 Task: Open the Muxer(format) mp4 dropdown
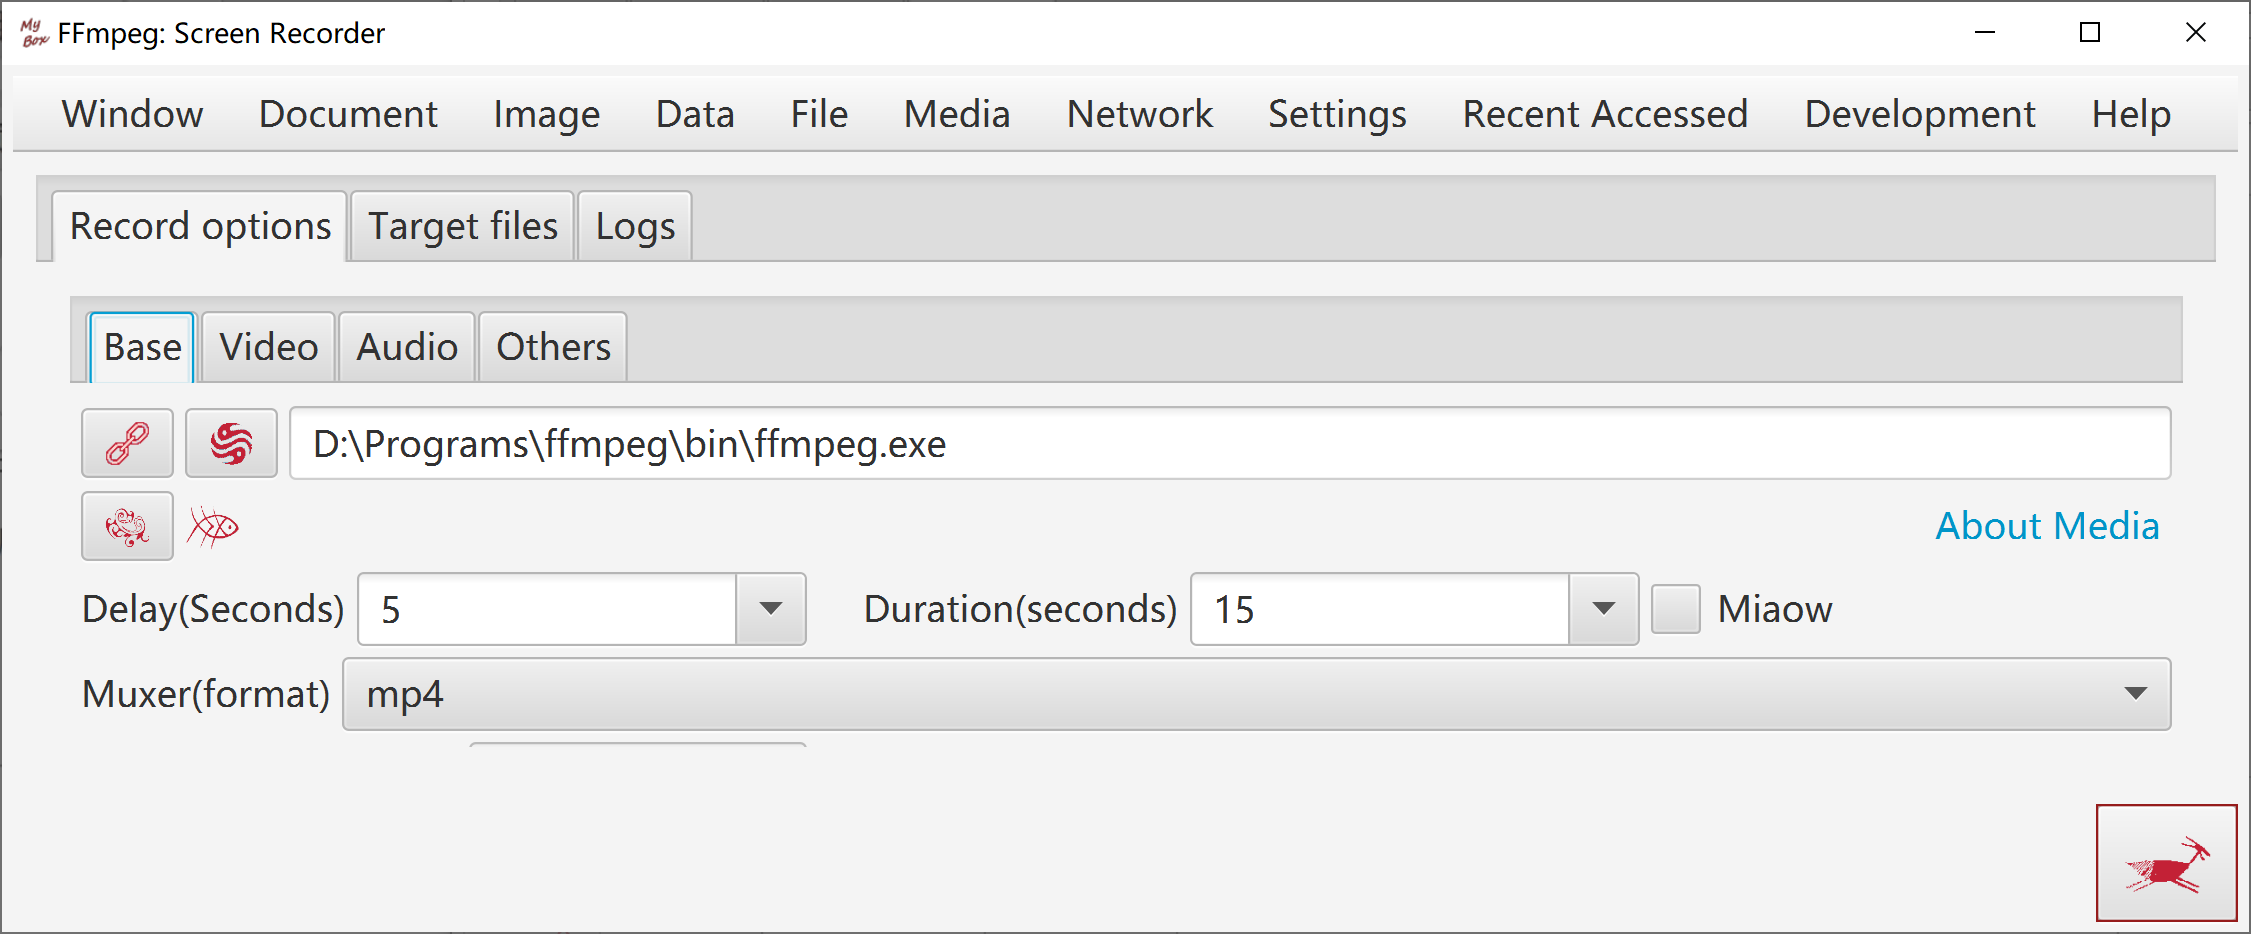click(1256, 694)
